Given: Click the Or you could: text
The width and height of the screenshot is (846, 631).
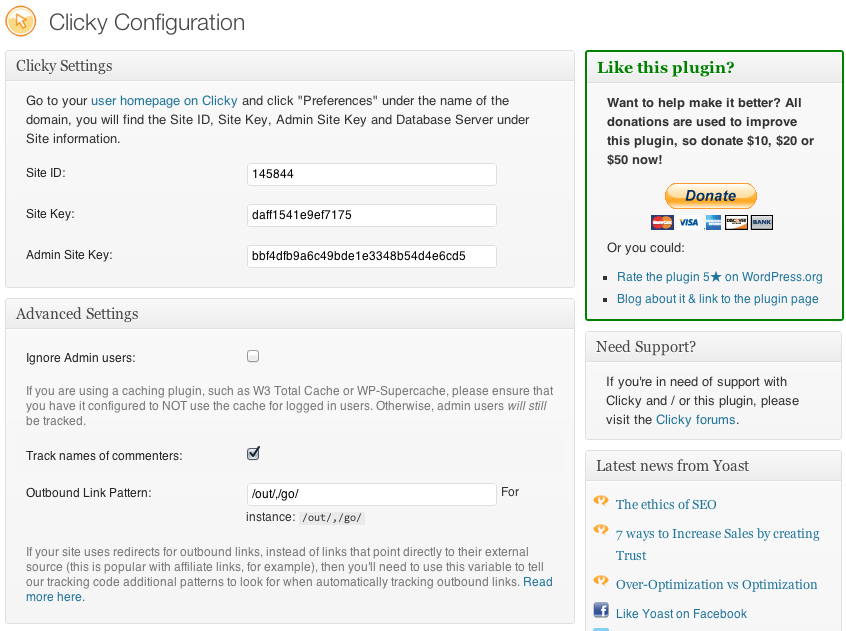Looking at the screenshot, I should coord(646,248).
